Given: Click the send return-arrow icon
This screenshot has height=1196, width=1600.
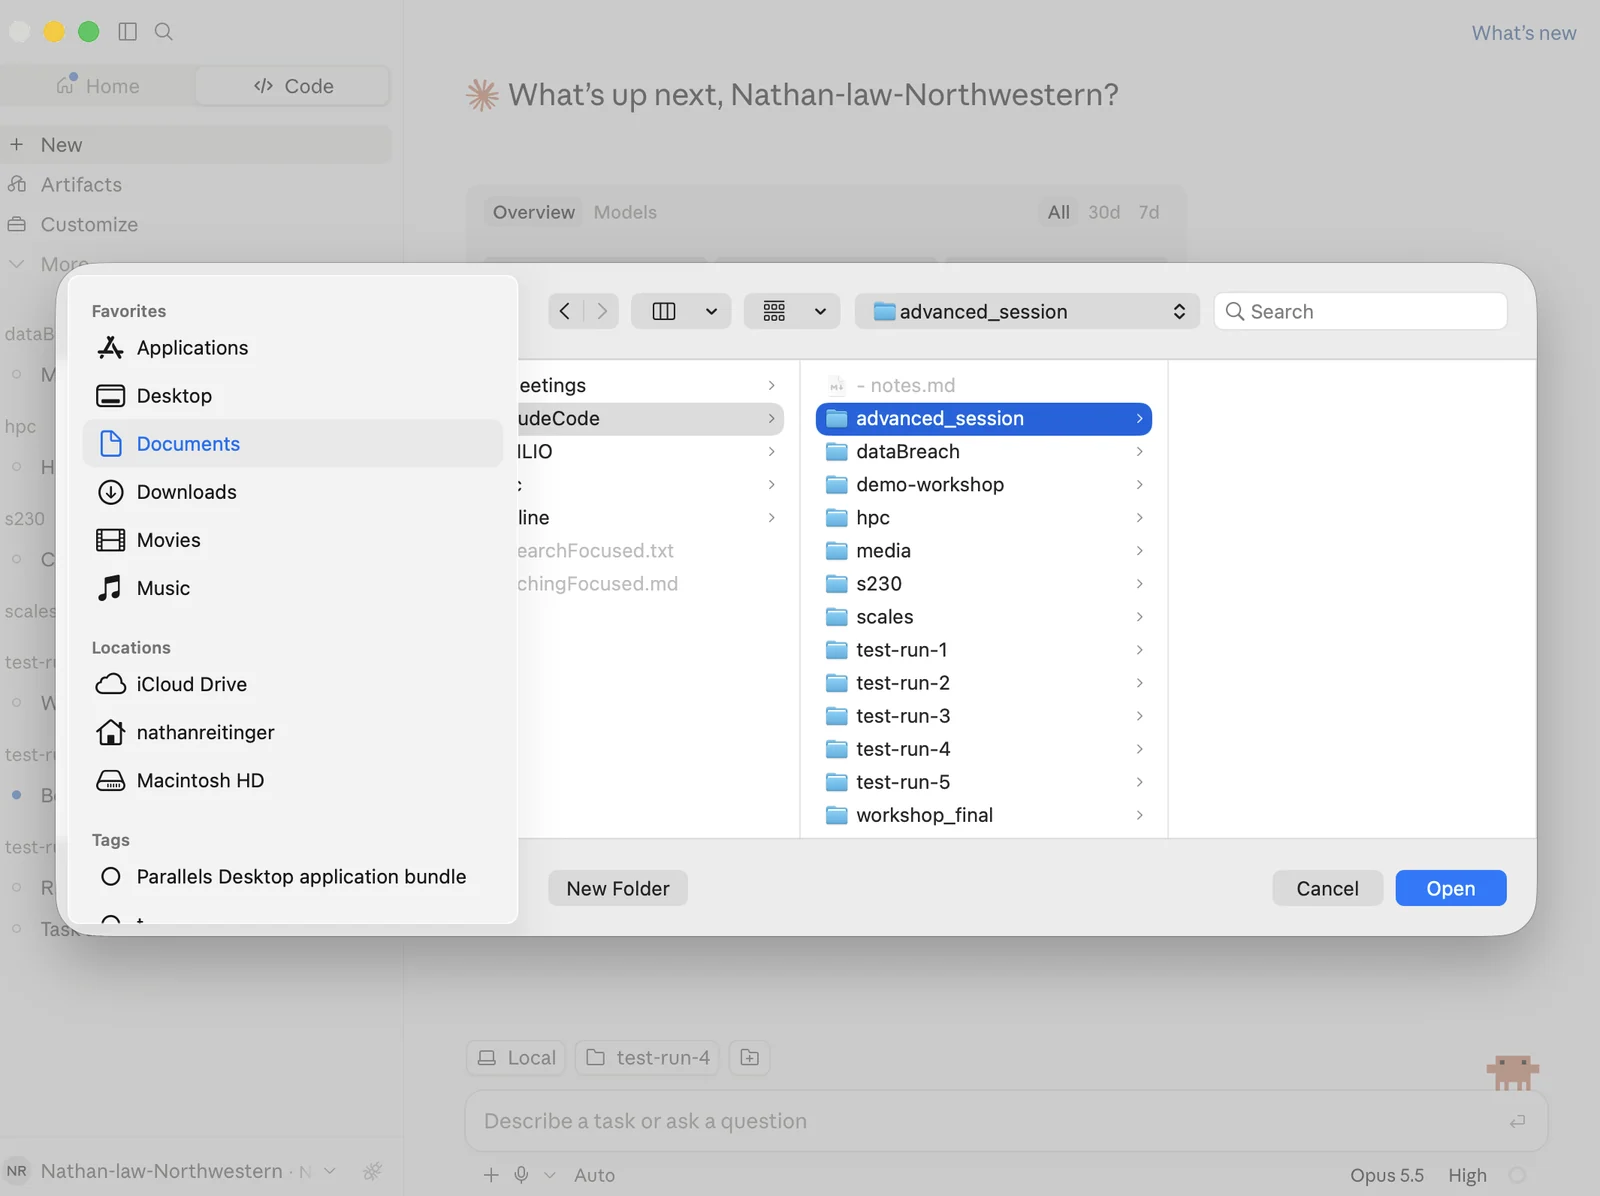Looking at the screenshot, I should pyautogui.click(x=1517, y=1121).
